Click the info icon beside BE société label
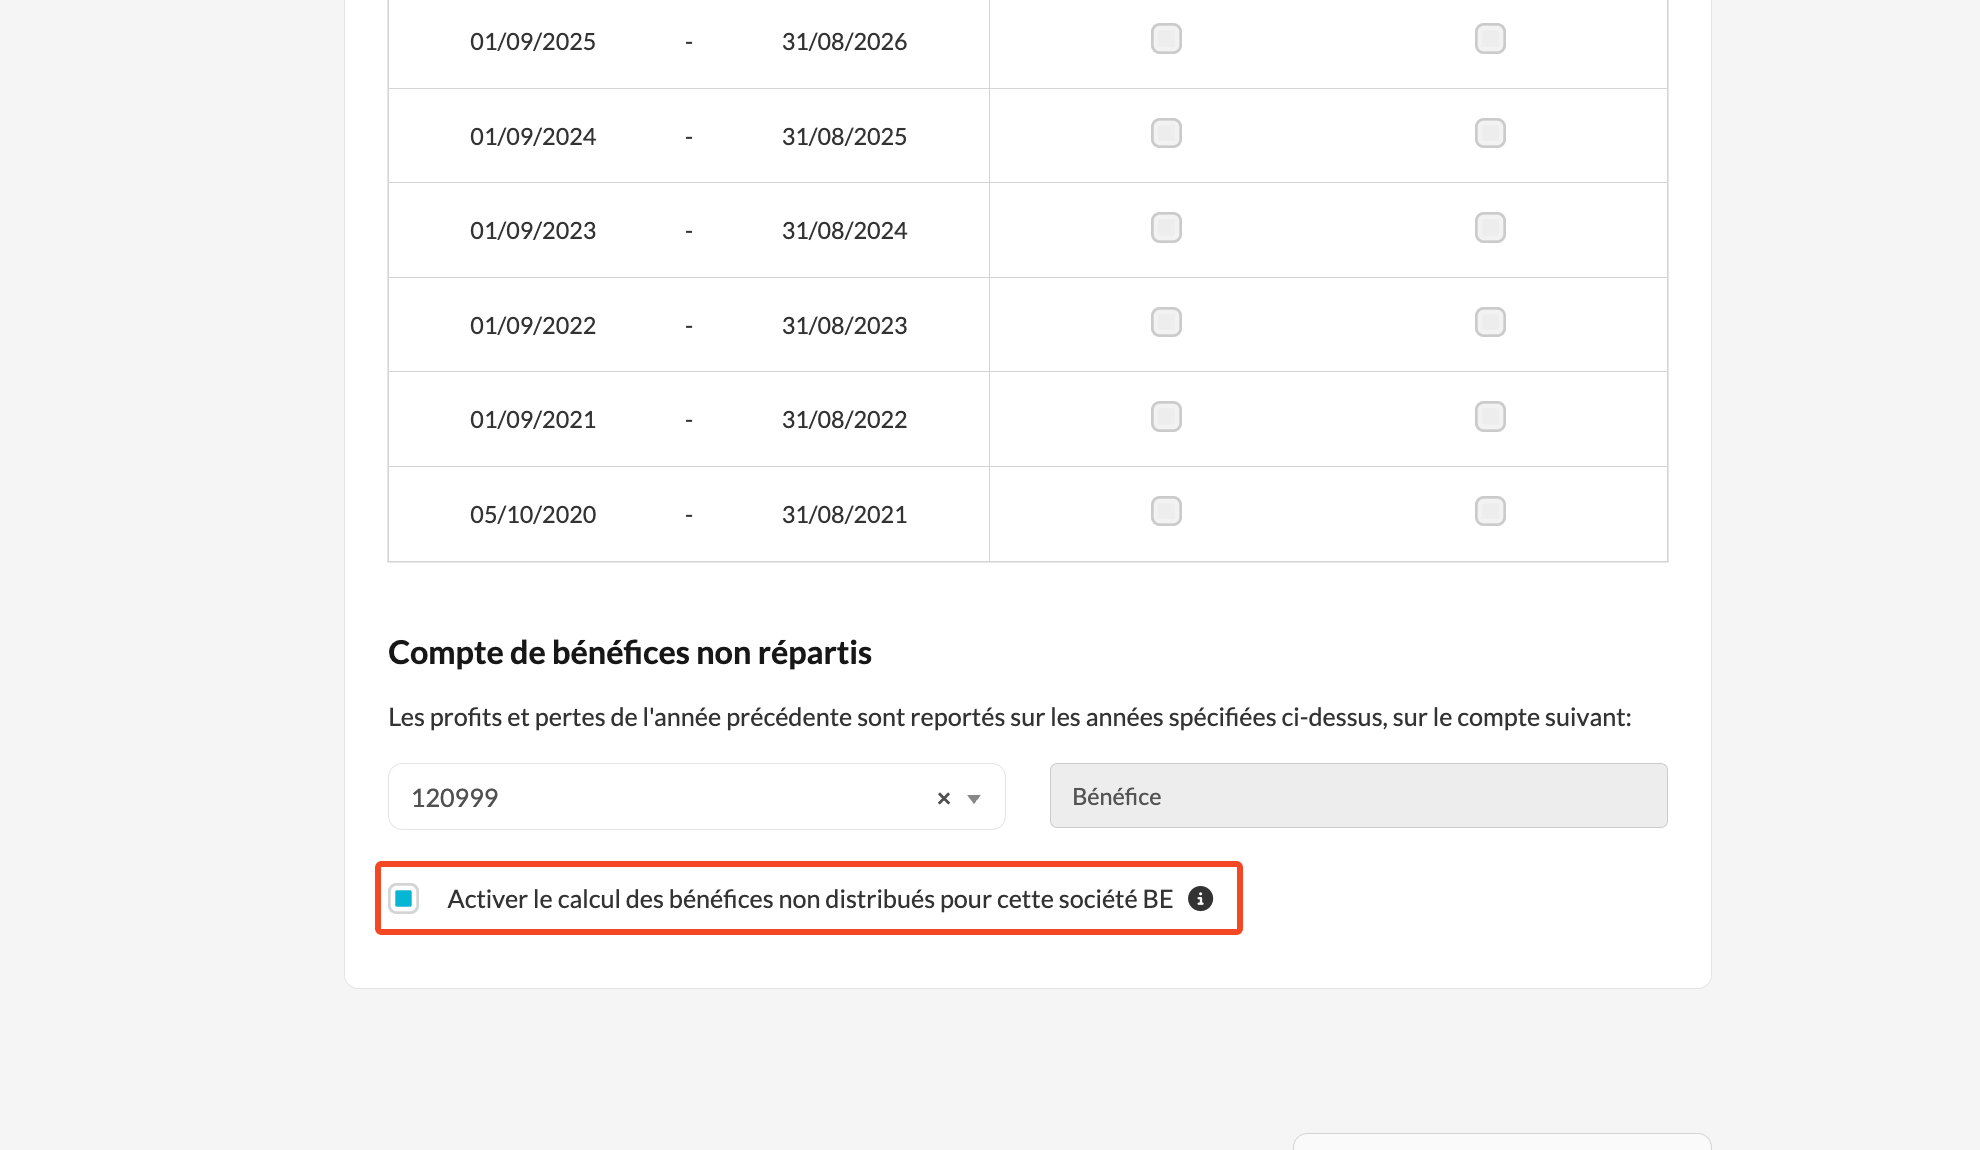Image resolution: width=1980 pixels, height=1150 pixels. pos(1200,899)
